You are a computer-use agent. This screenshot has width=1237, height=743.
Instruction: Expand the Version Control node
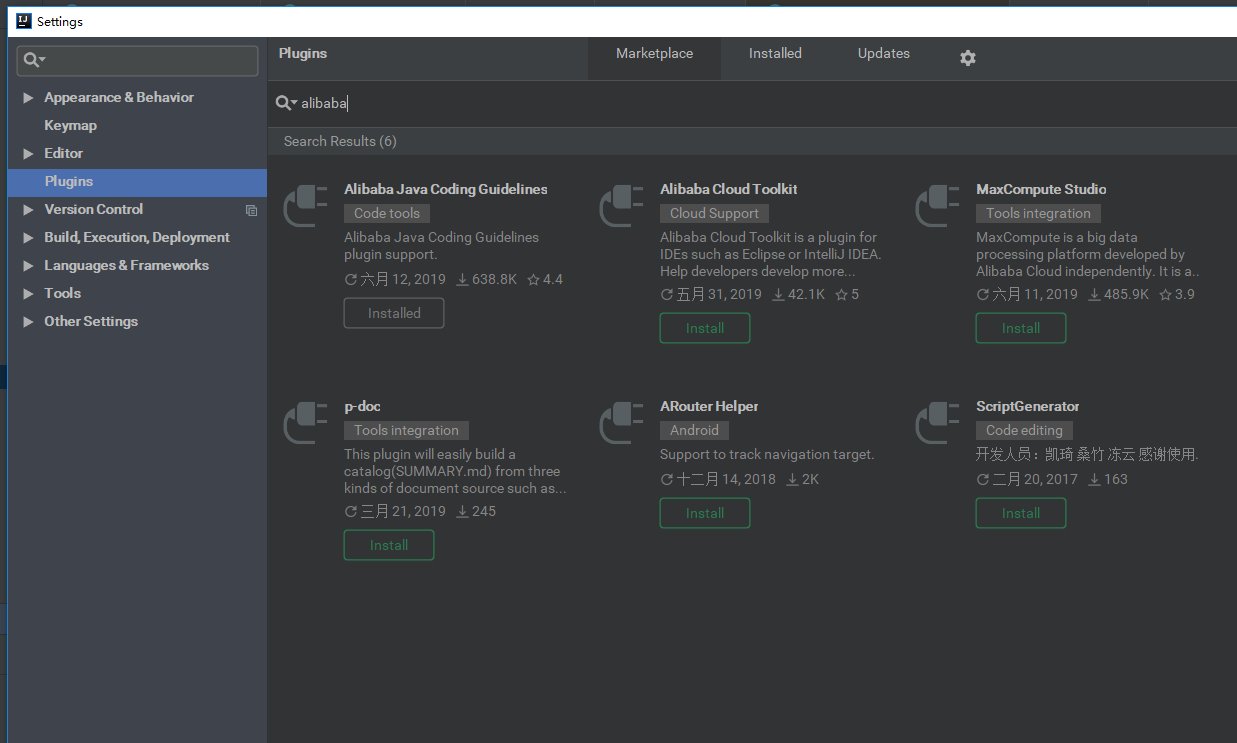[x=28, y=210]
